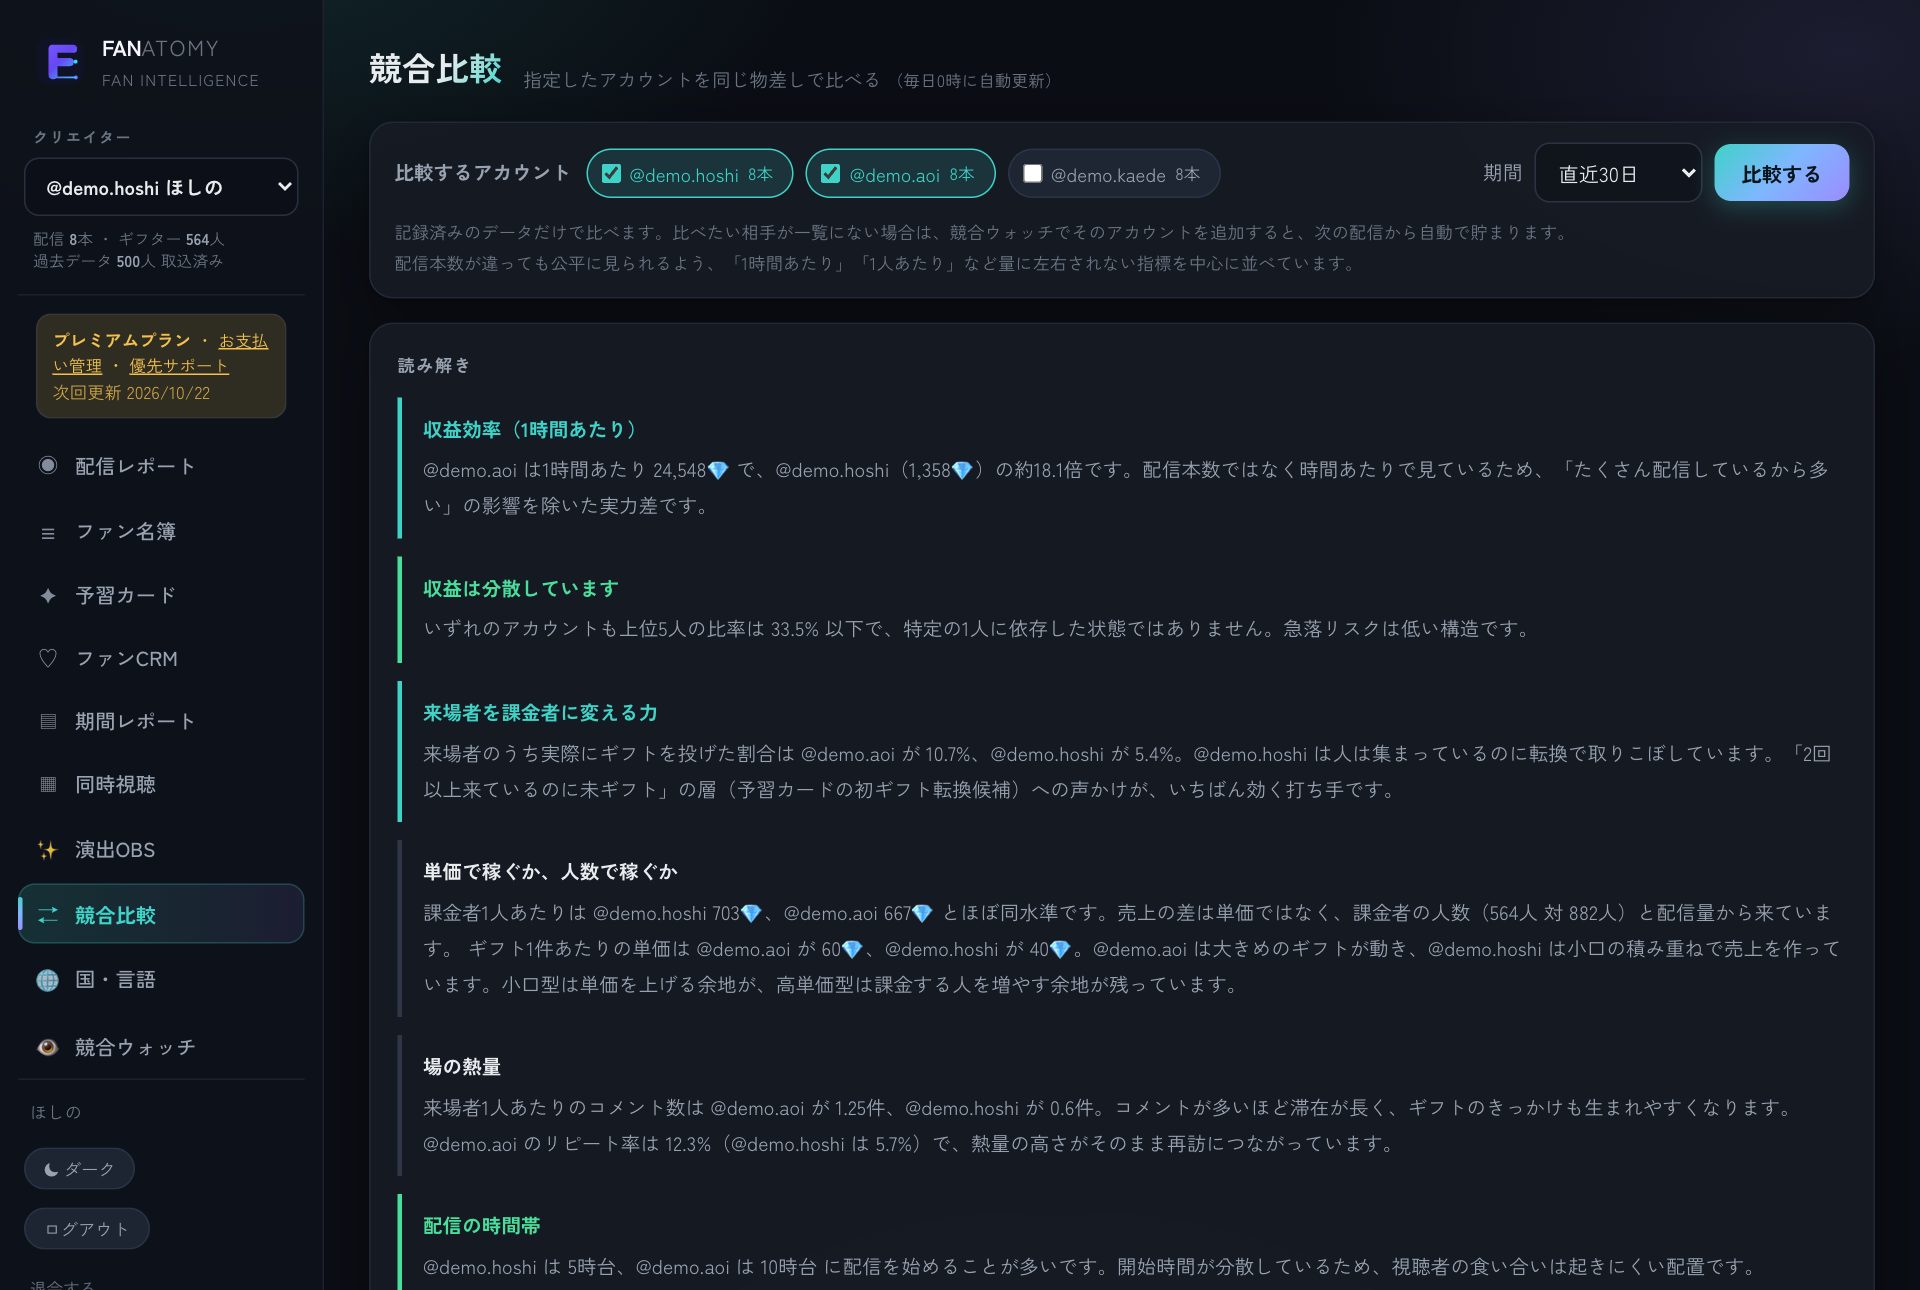Click the 読み解き section label
Viewport: 1920px width, 1290px height.
(x=434, y=366)
